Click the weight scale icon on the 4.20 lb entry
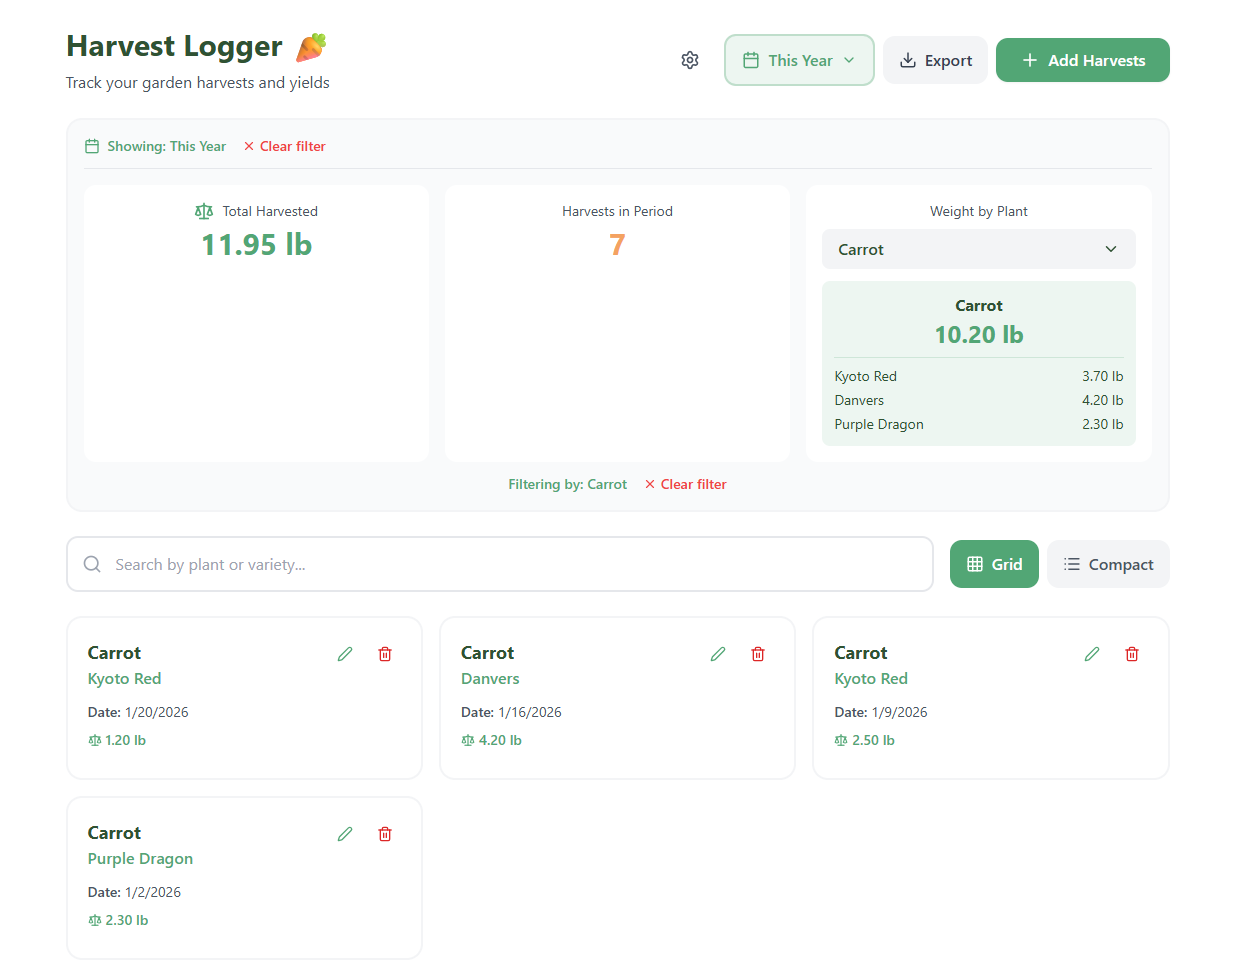 (467, 740)
